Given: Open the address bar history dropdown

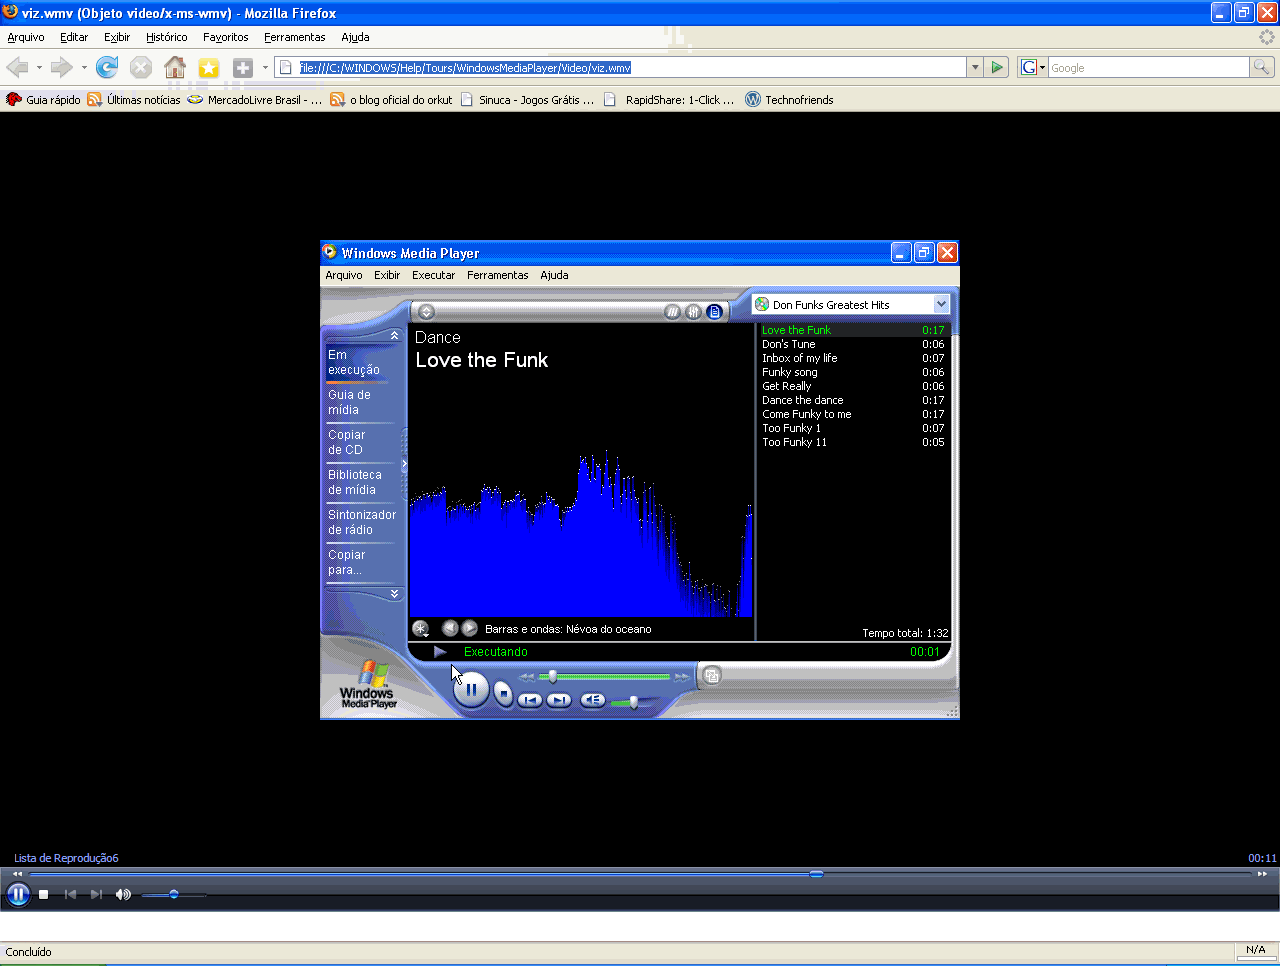Looking at the screenshot, I should coord(975,67).
